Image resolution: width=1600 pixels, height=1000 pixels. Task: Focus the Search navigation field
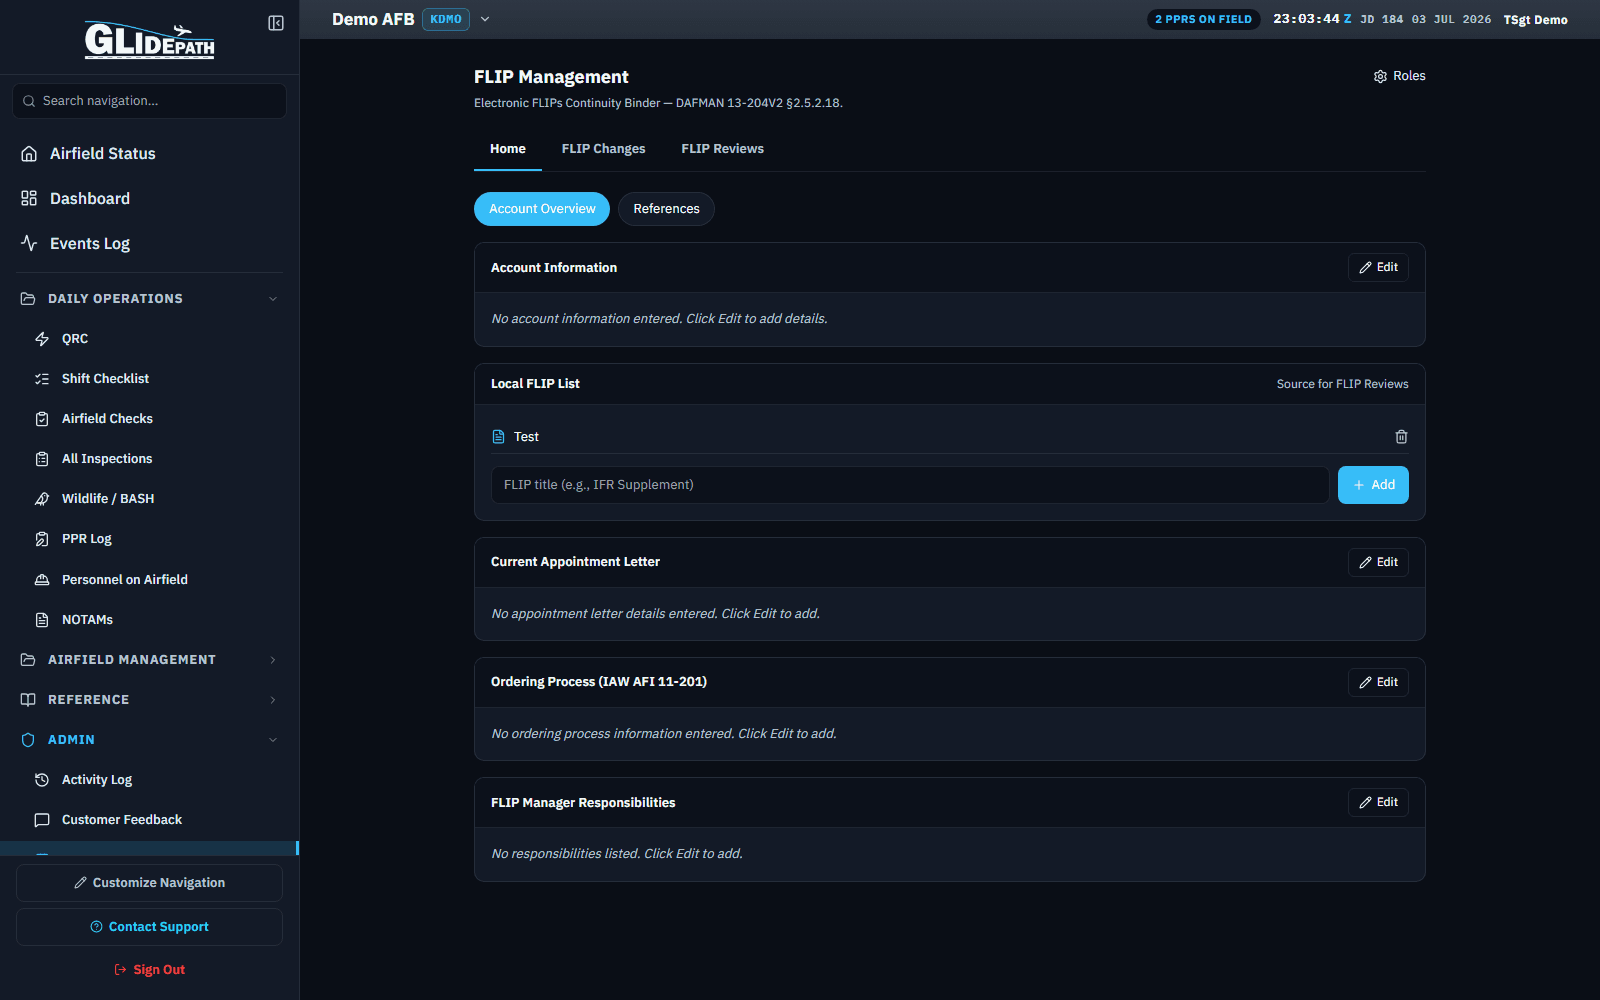[149, 101]
